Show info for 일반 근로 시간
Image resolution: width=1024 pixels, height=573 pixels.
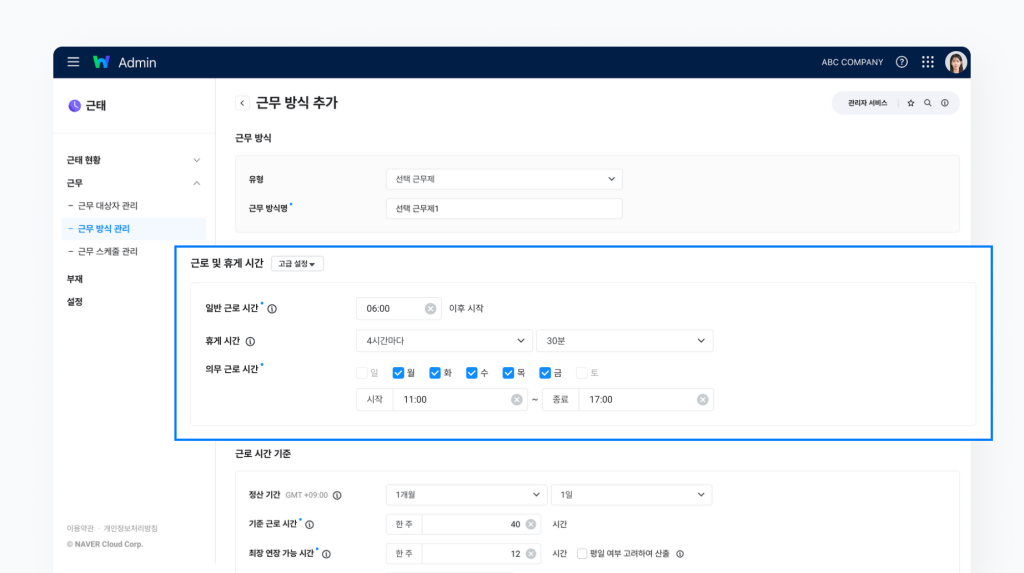pos(272,309)
